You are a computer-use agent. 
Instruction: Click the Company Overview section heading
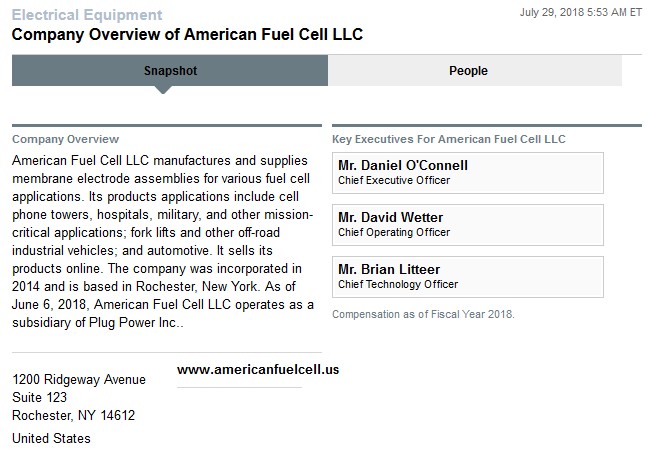coord(65,139)
